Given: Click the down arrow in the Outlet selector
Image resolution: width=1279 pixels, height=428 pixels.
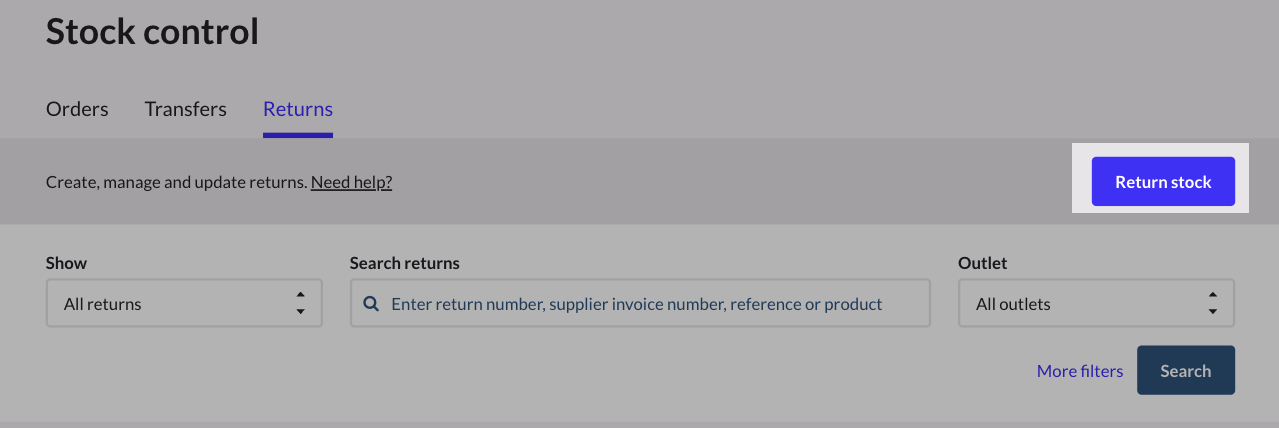Looking at the screenshot, I should (x=1212, y=311).
